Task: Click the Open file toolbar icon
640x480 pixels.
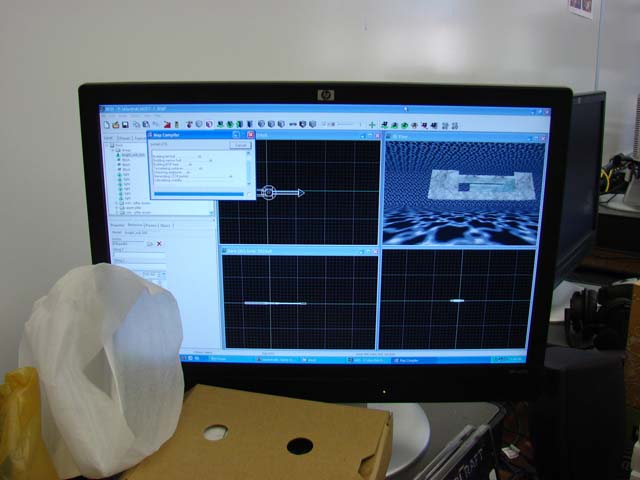Action: click(115, 124)
